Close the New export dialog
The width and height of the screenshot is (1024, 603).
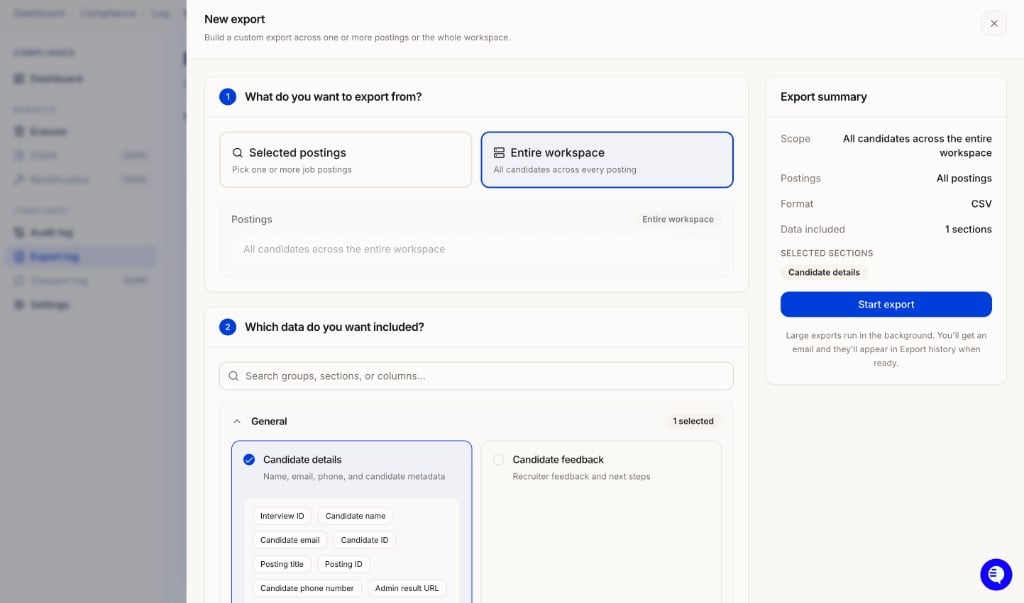pyautogui.click(x=993, y=24)
